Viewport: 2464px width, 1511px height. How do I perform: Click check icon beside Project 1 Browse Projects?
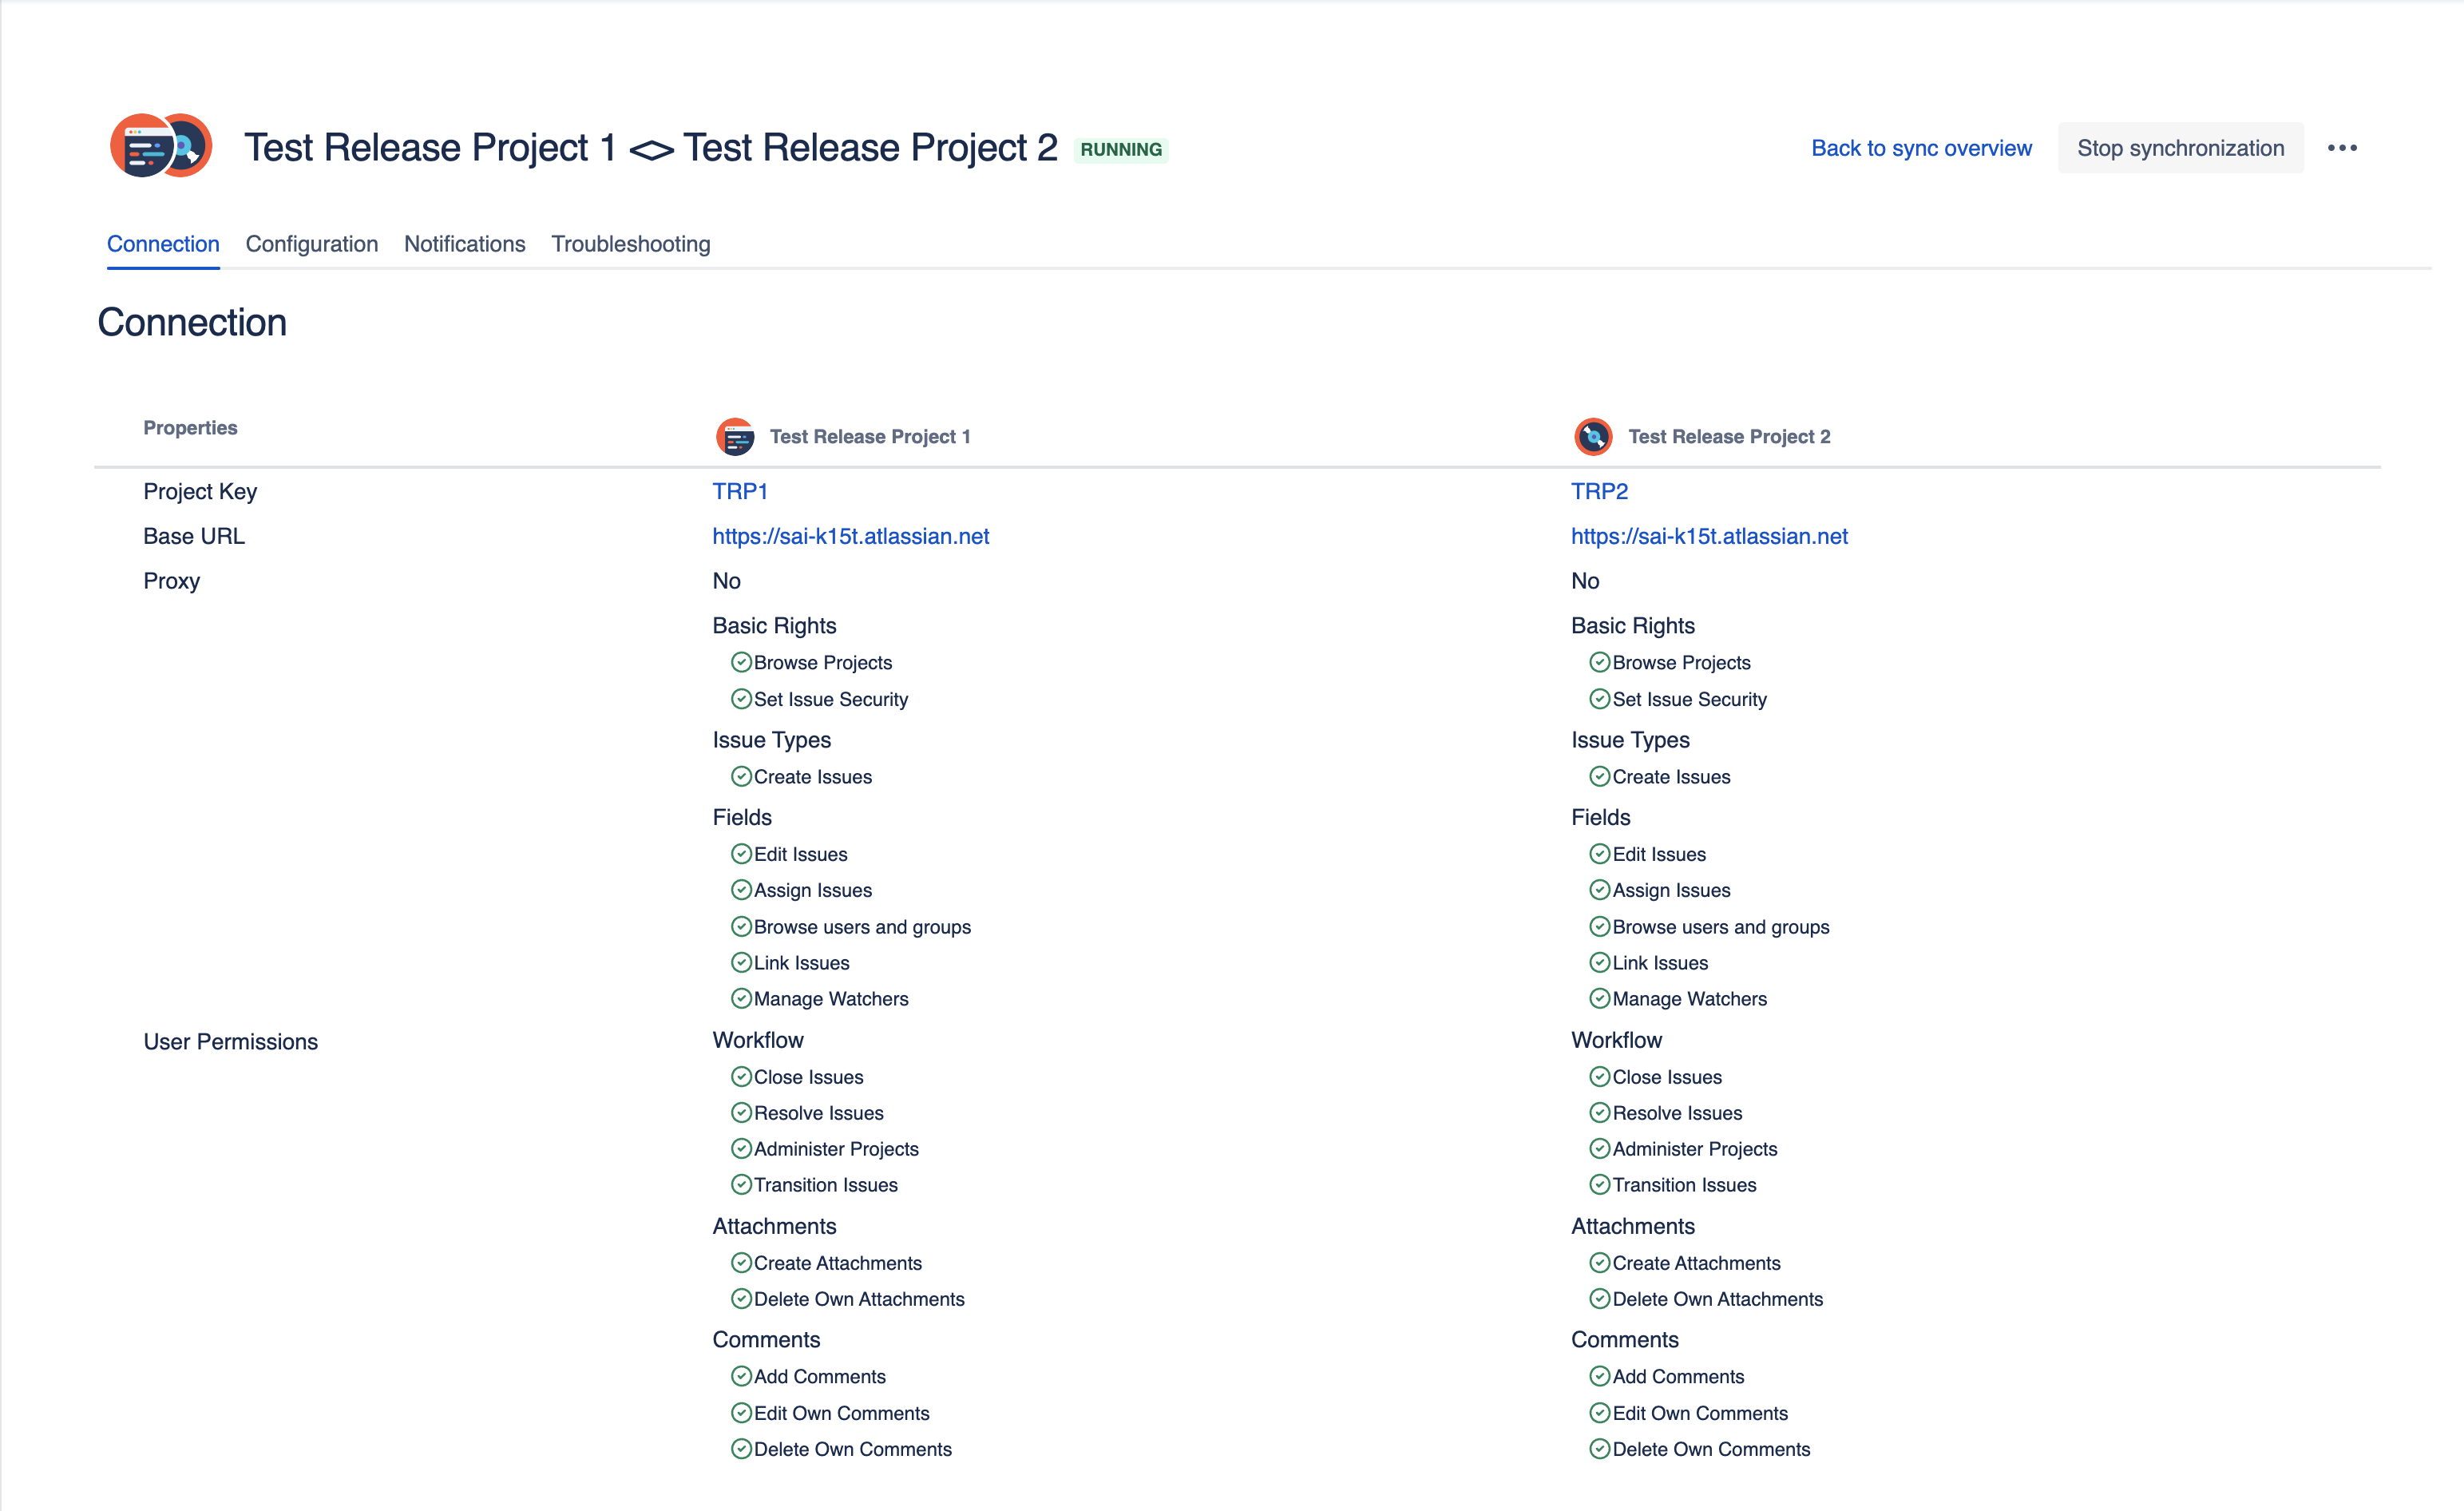click(741, 662)
